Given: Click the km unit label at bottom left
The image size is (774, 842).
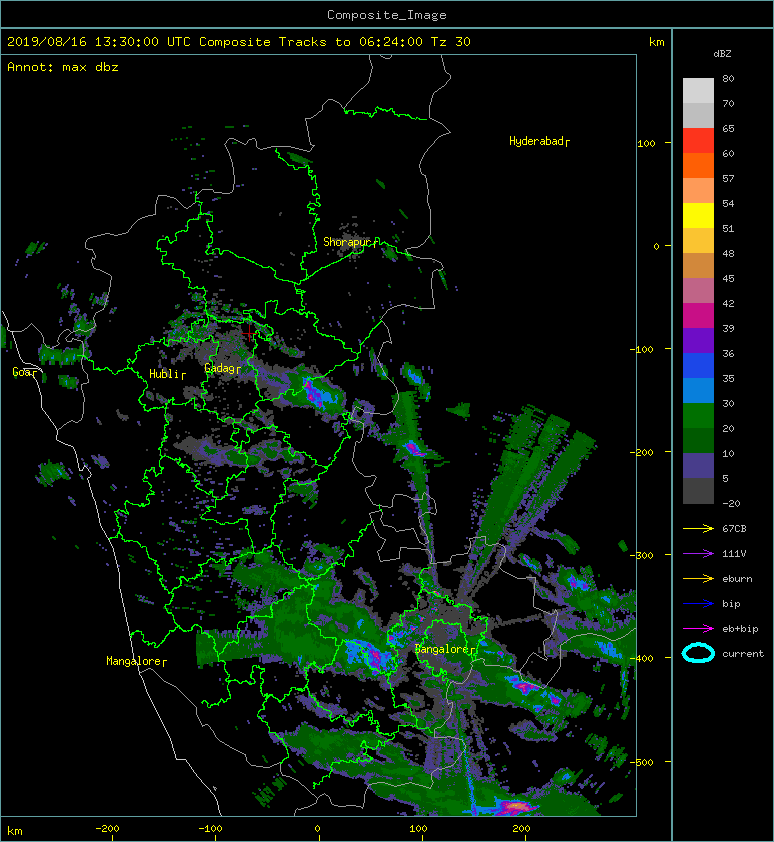Looking at the screenshot, I should [15, 831].
